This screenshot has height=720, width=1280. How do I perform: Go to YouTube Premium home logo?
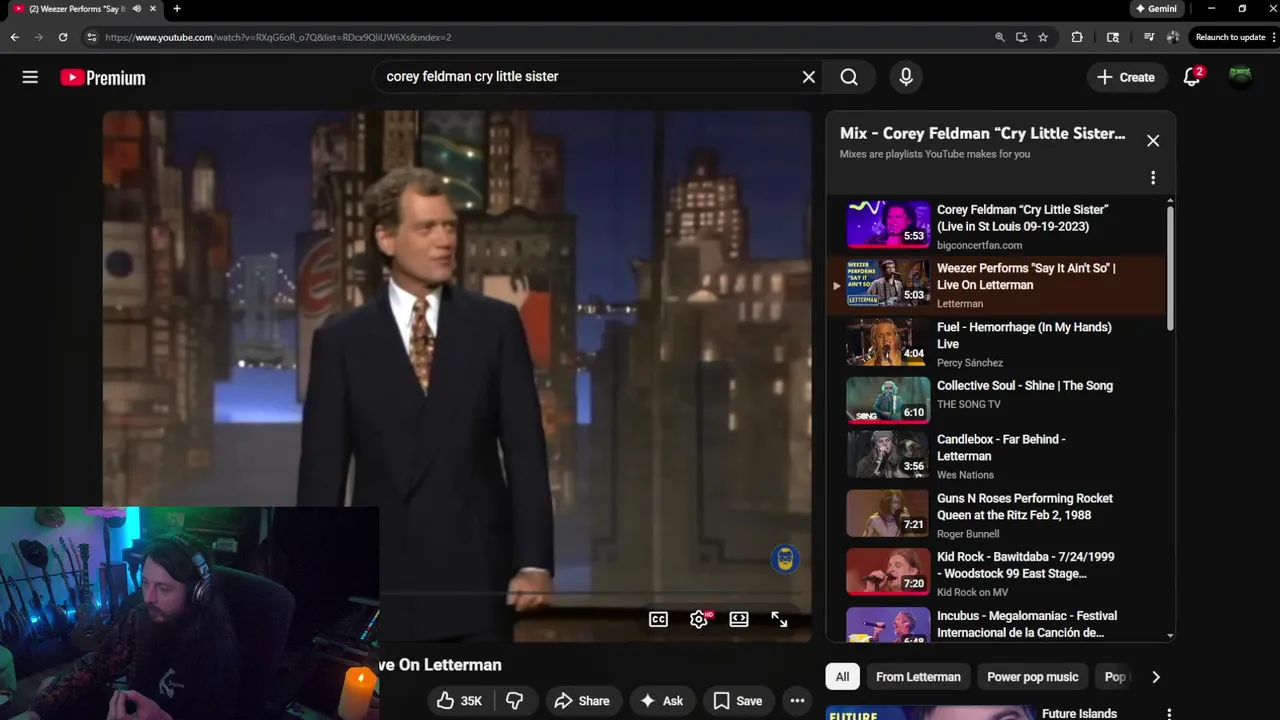102,77
